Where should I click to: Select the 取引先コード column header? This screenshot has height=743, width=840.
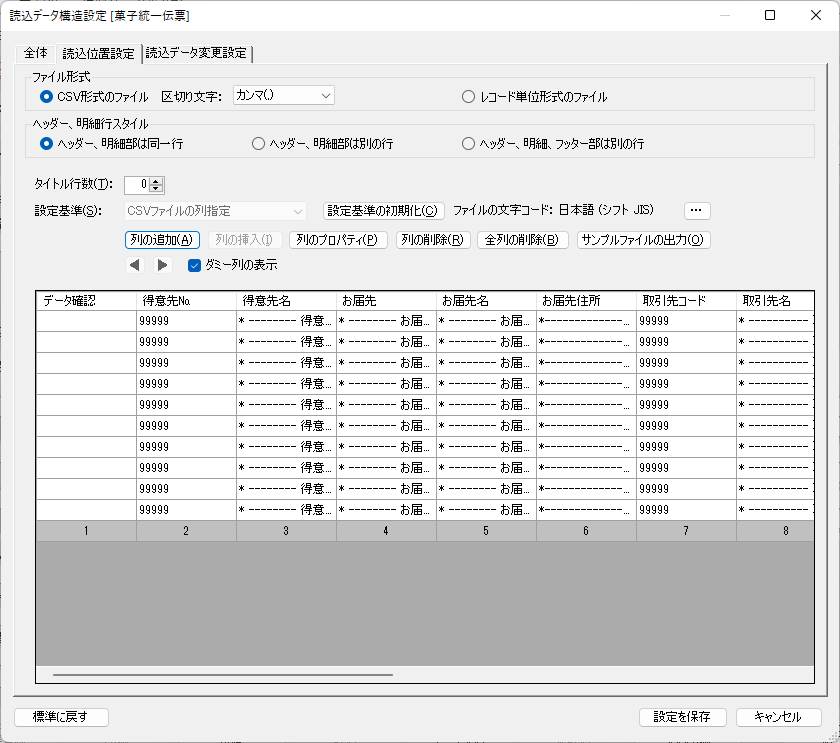tap(686, 301)
